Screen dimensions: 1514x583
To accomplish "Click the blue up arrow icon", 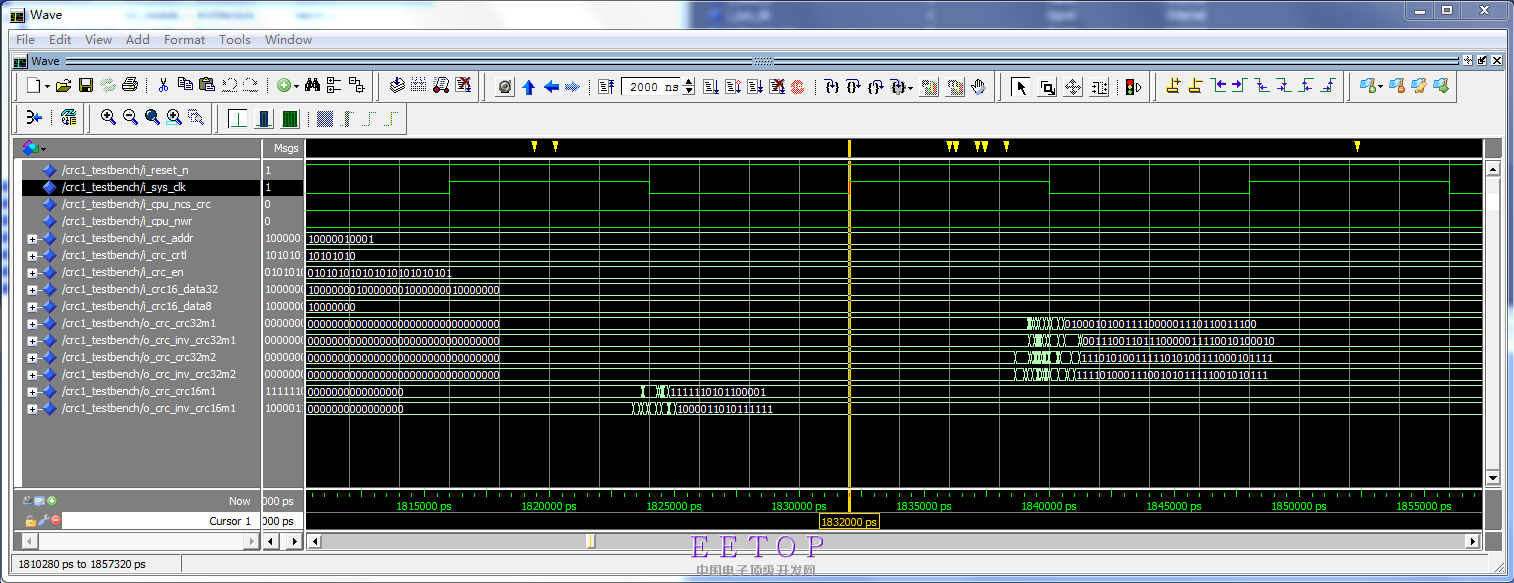I will pyautogui.click(x=529, y=87).
